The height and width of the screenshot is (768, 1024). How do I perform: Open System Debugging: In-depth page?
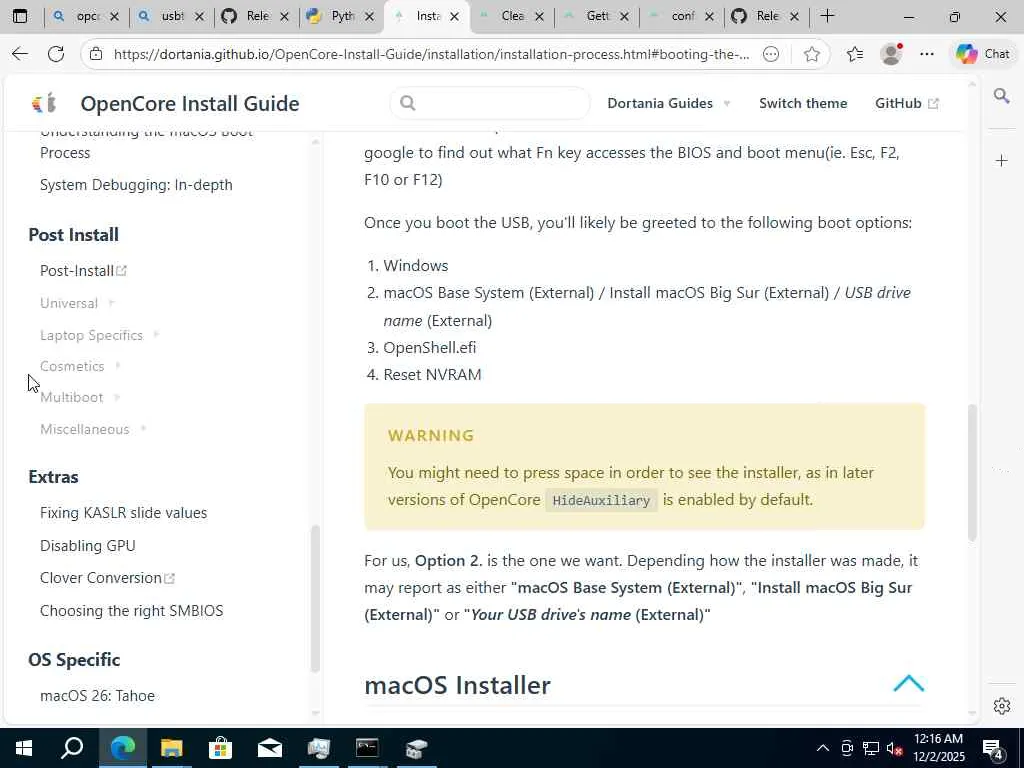[136, 185]
